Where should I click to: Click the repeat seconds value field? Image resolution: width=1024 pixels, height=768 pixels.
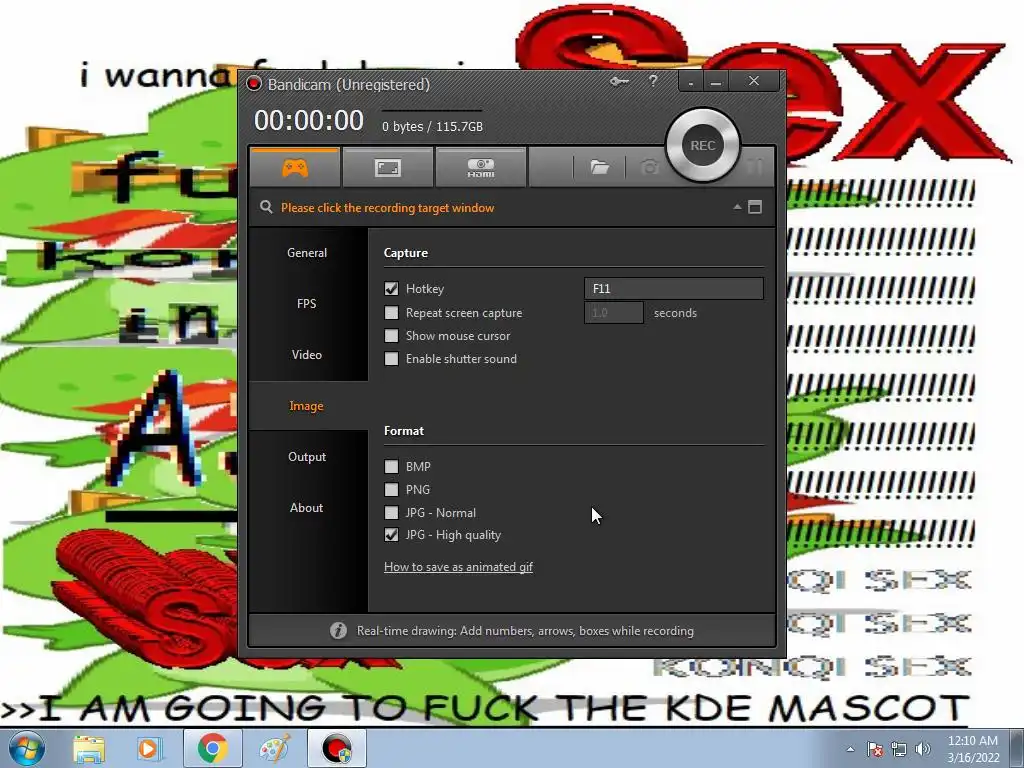tap(614, 313)
